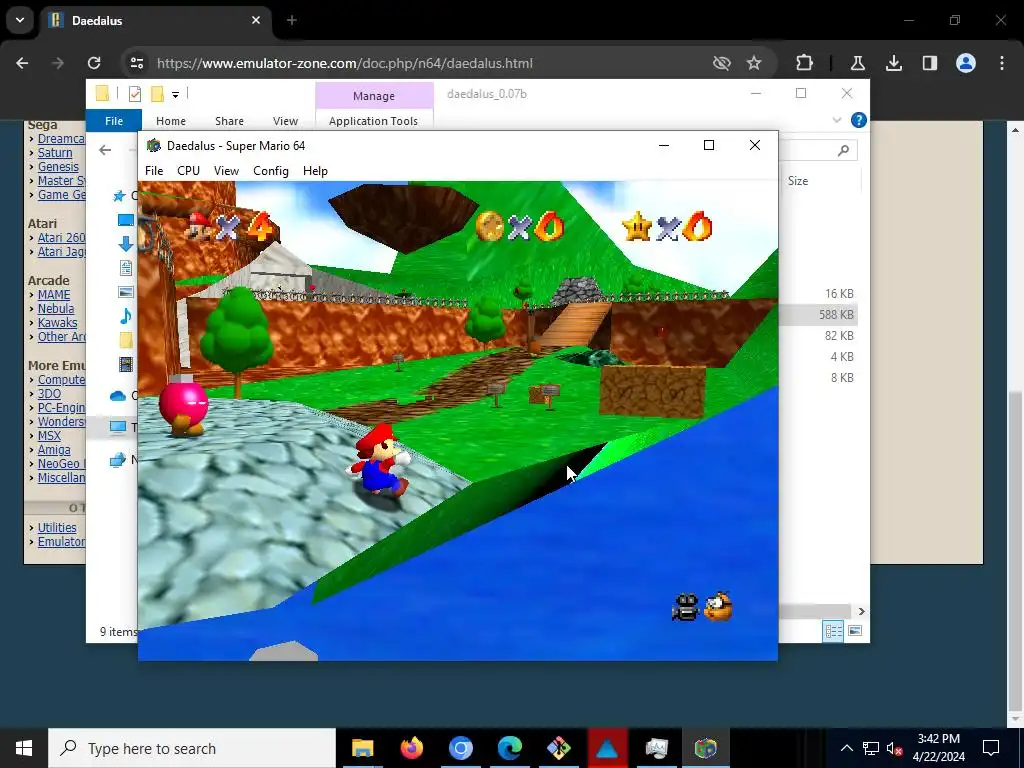The image size is (1024, 768).
Task: Select Videos film icon in Explorer sidebar
Action: pos(125,364)
